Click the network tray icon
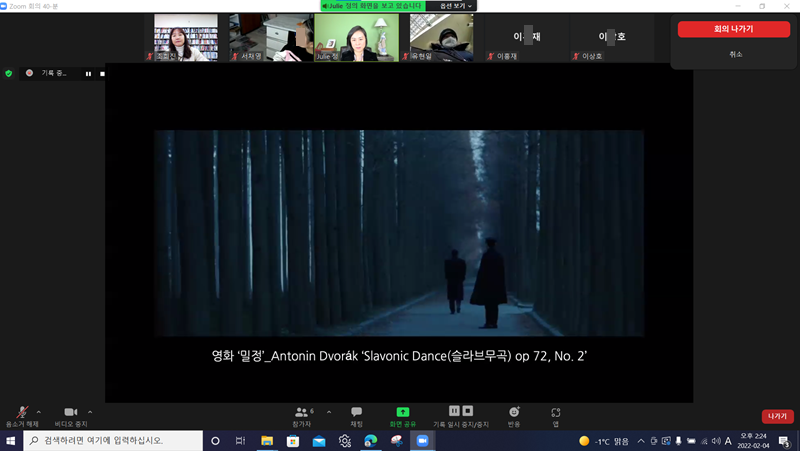800x451 pixels. (704, 441)
